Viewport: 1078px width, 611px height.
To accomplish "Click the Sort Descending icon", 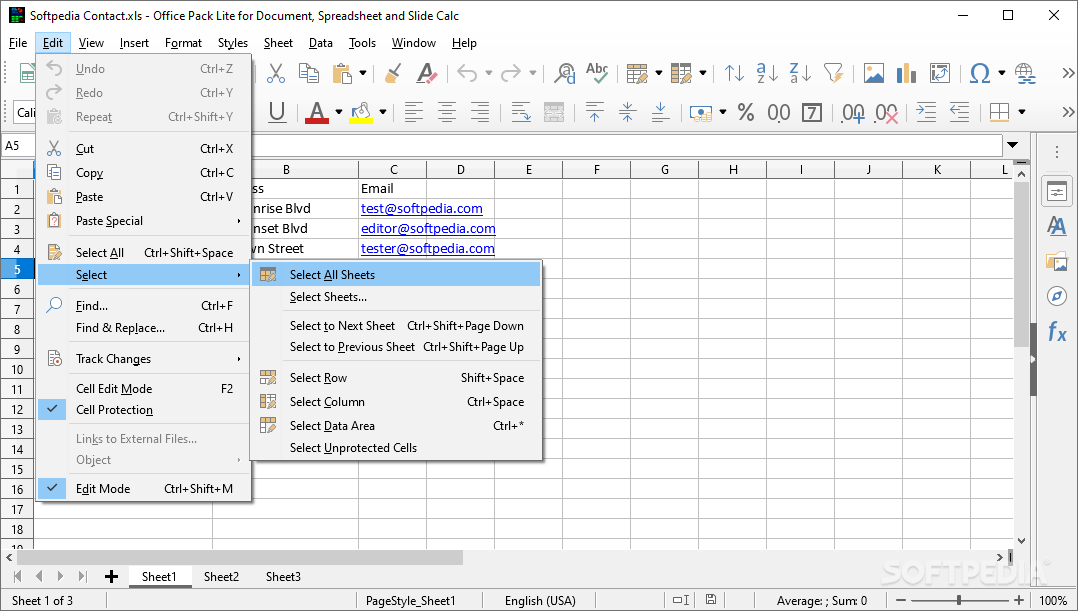I will click(800, 73).
